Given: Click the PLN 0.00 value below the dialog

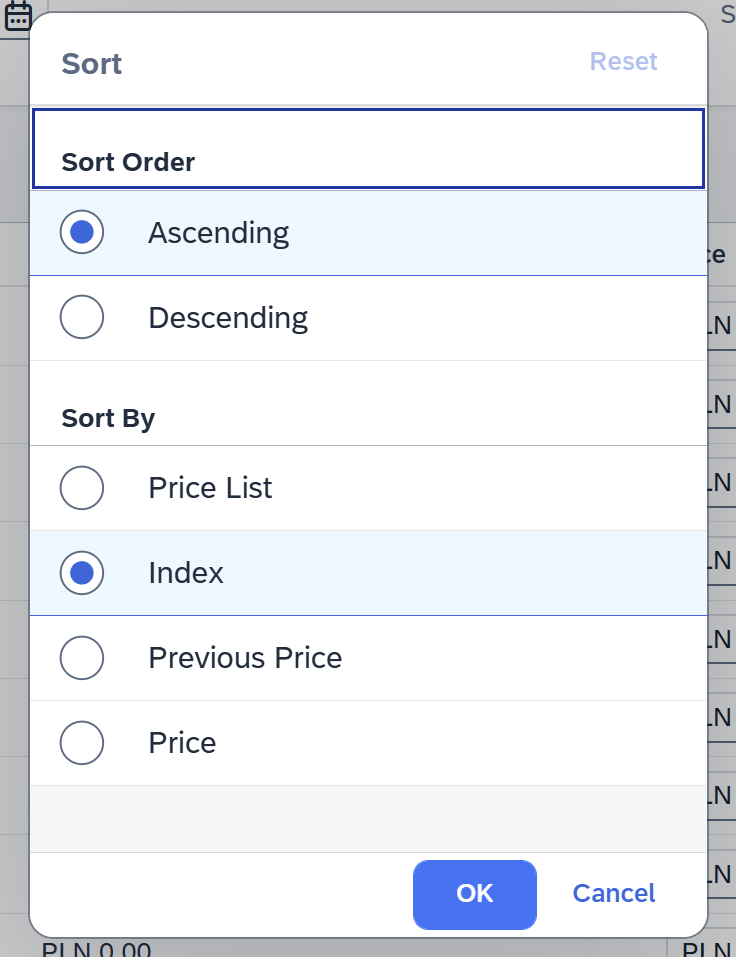Looking at the screenshot, I should click(x=96, y=950).
